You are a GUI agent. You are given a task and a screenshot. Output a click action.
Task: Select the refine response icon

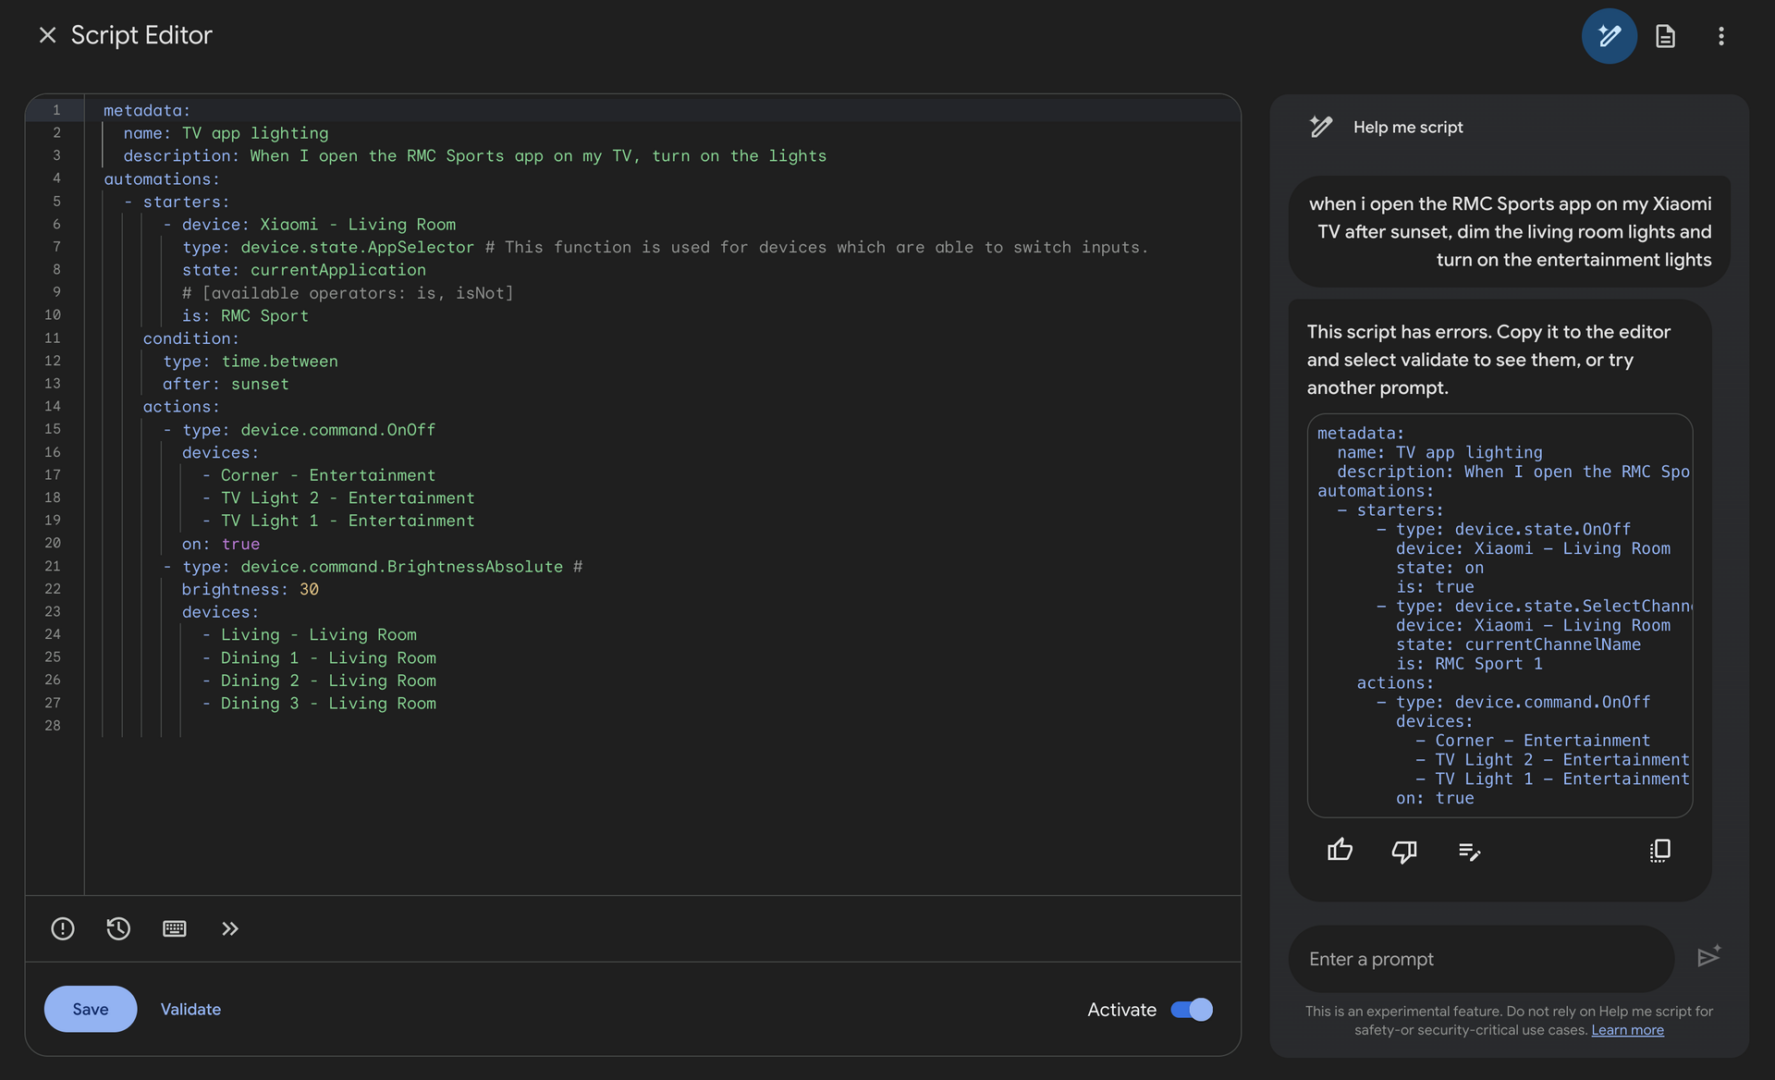point(1469,850)
